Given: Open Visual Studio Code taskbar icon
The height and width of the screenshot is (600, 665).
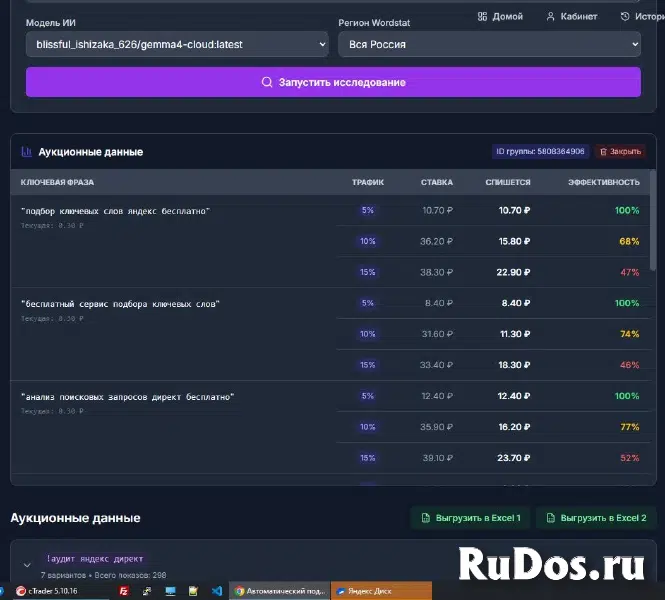Looking at the screenshot, I should (217, 591).
